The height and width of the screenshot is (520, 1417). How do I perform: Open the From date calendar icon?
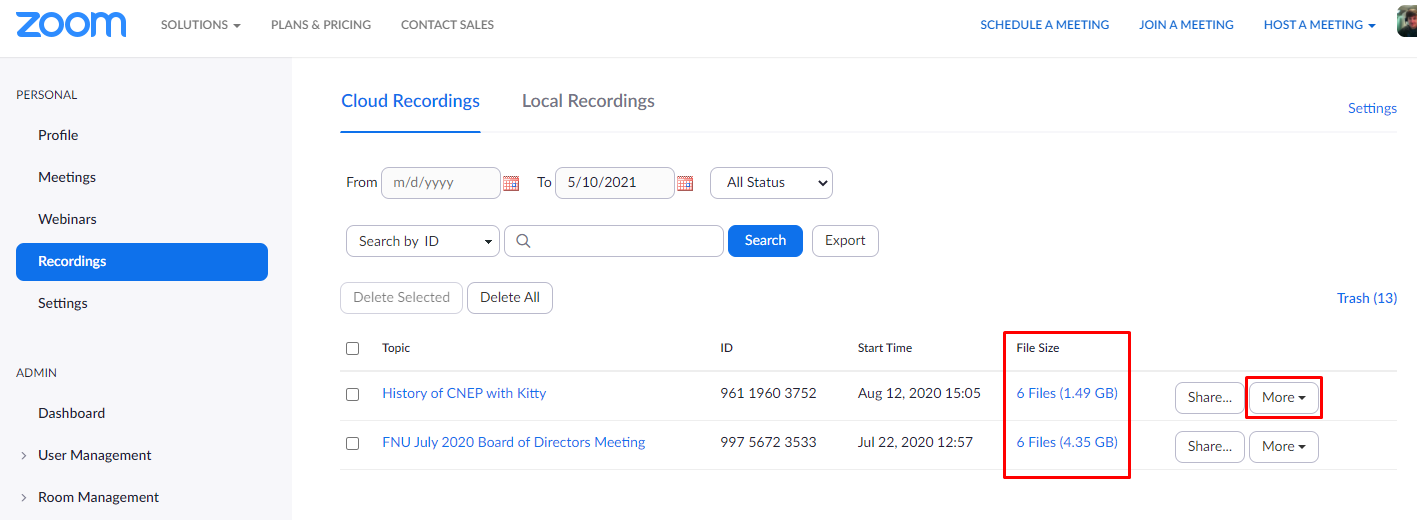point(511,183)
